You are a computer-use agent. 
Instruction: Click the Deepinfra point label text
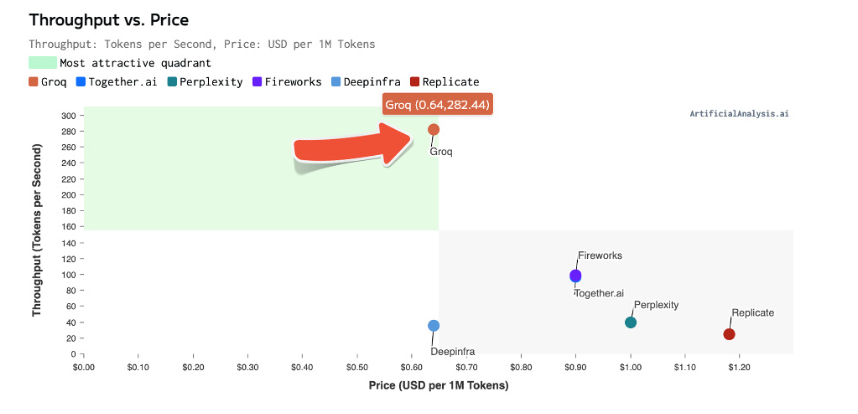[x=452, y=351]
